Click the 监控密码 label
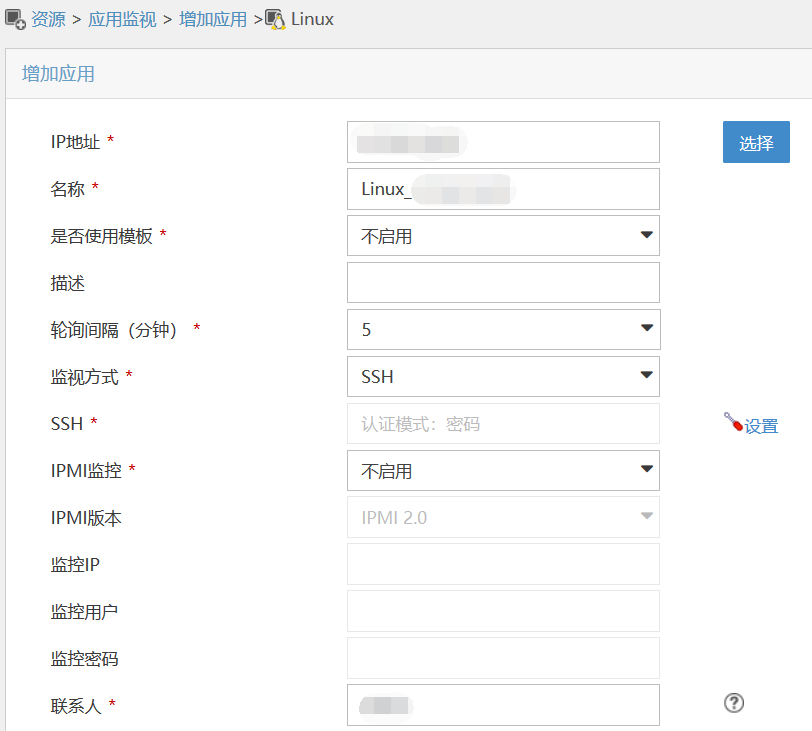The height and width of the screenshot is (731, 812). [x=84, y=659]
